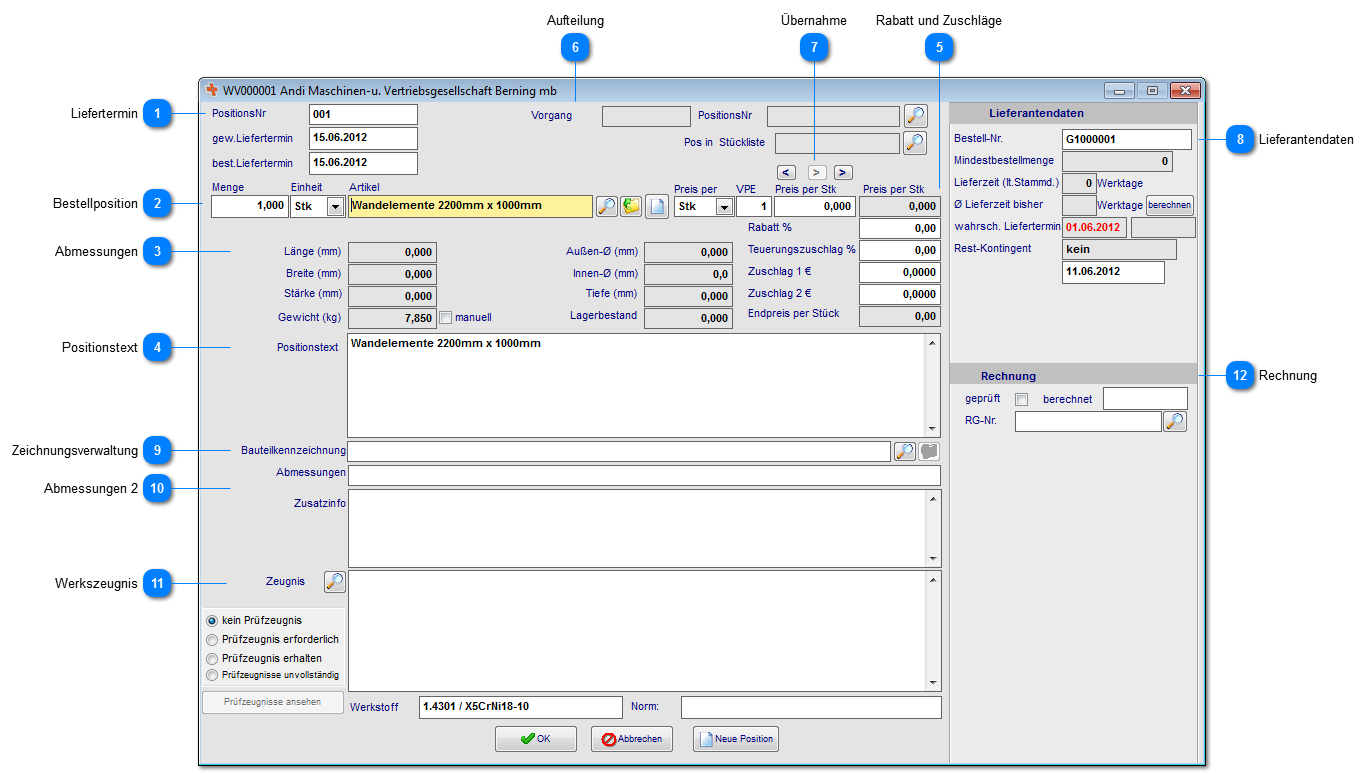Click the white 'Preis per Stk' input field
The height and width of the screenshot is (774, 1370).
(815, 207)
